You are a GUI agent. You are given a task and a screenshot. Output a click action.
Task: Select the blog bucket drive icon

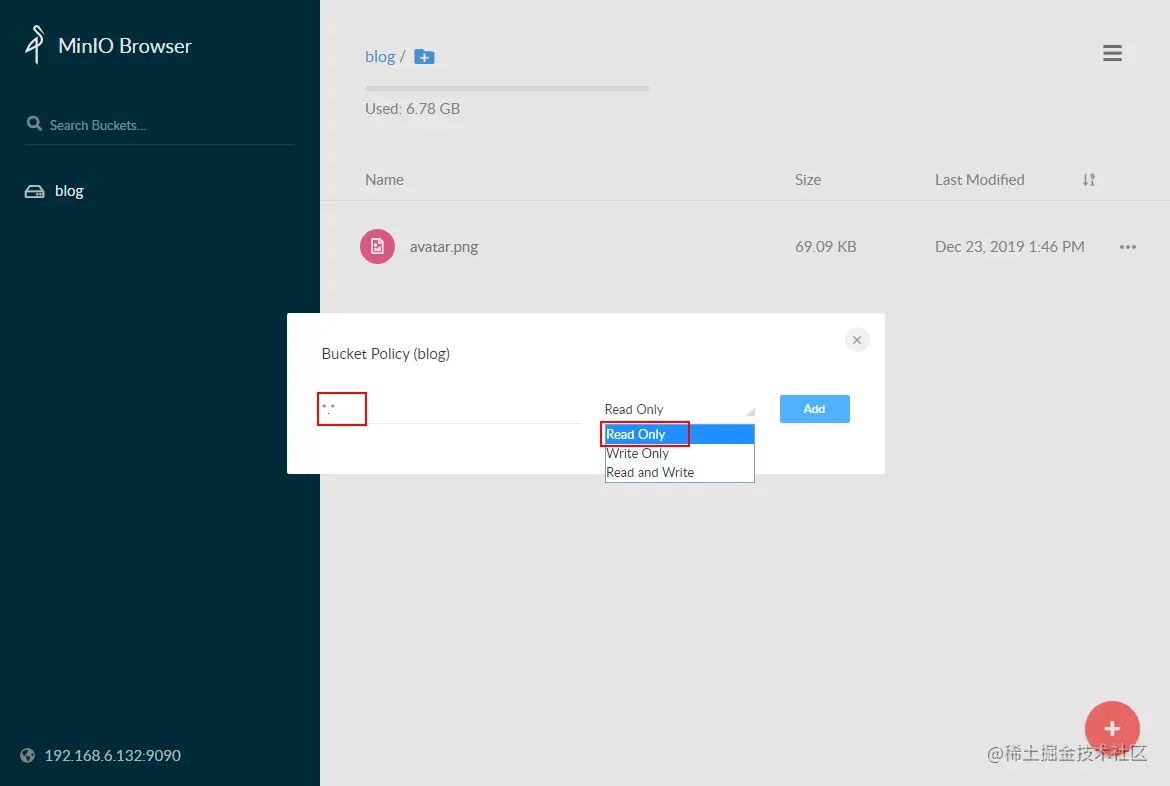[34, 192]
